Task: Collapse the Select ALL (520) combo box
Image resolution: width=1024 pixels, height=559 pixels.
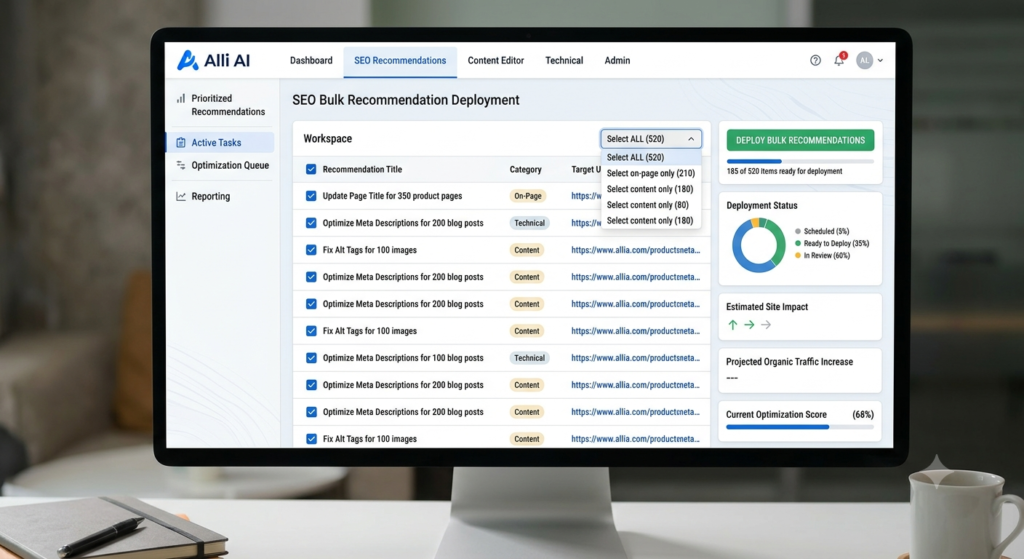Action: (x=651, y=138)
